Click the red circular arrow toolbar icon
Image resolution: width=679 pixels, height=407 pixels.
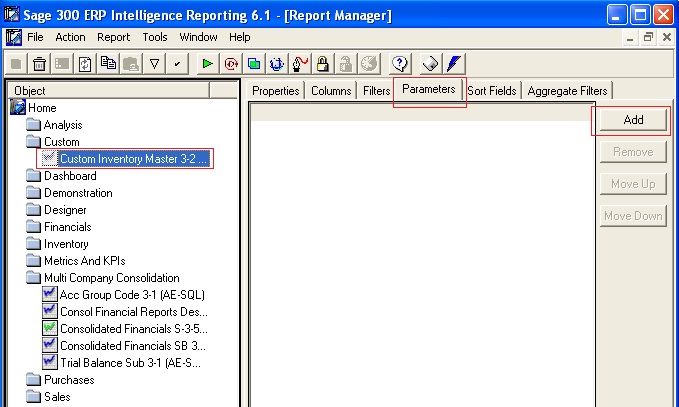coord(231,64)
